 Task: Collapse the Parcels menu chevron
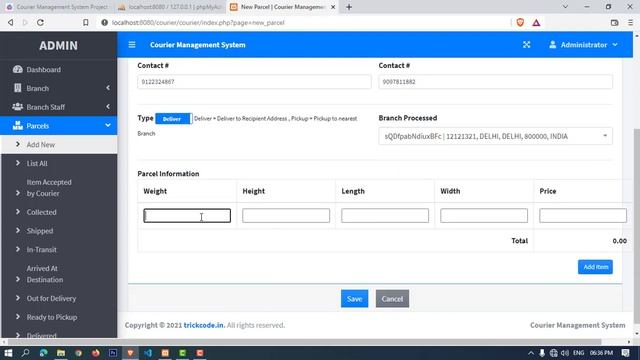pos(108,125)
